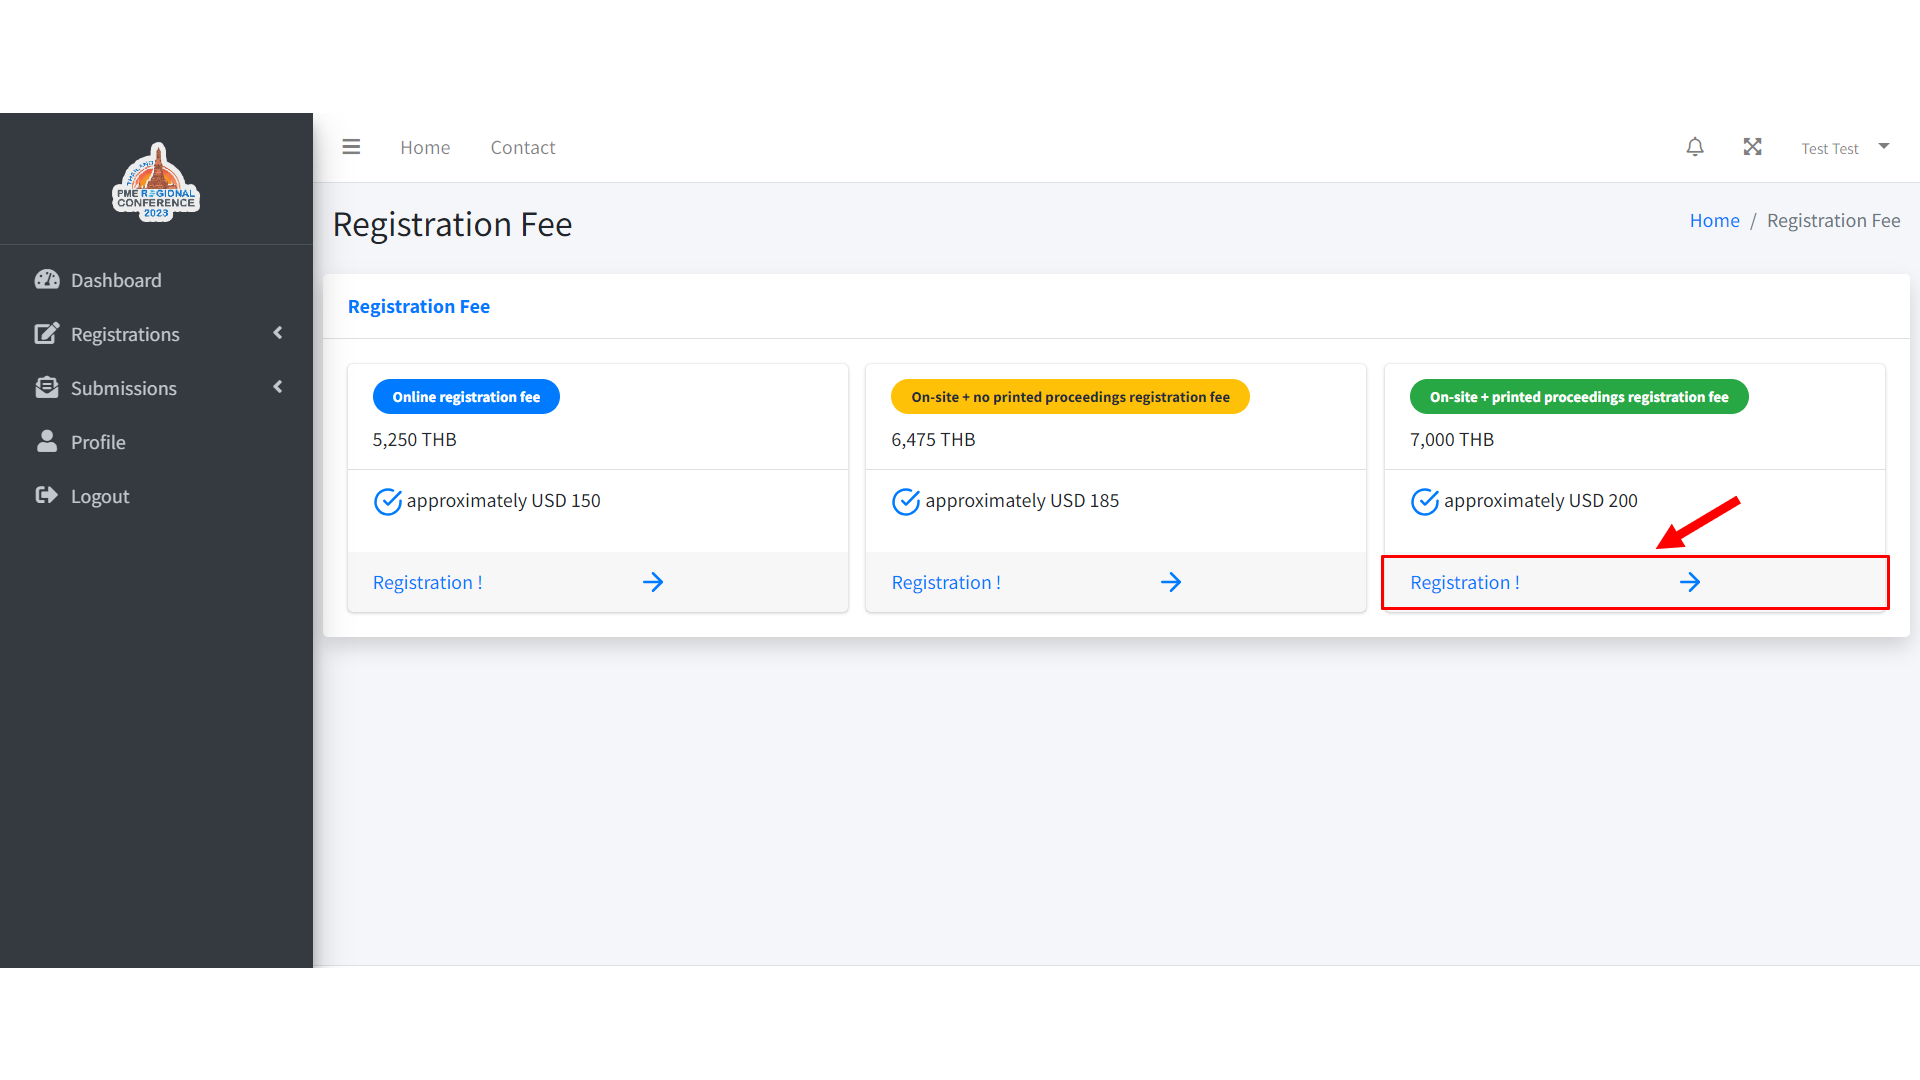Open the notifications bell icon
Image resolution: width=1920 pixels, height=1080 pixels.
(x=1695, y=147)
